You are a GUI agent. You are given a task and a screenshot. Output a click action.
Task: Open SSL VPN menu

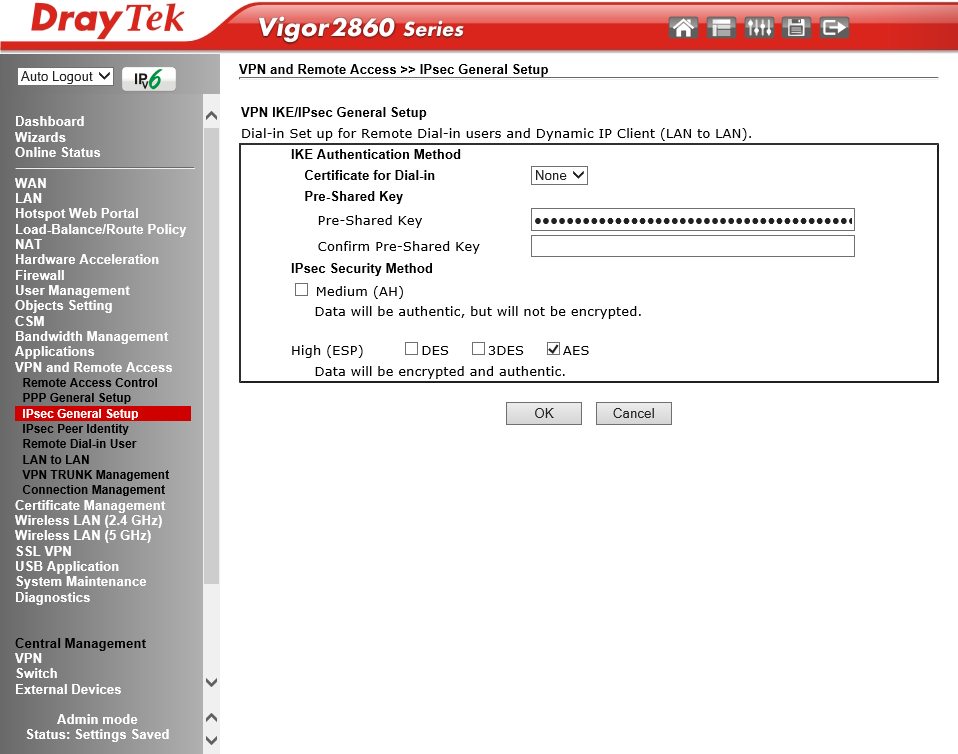(x=43, y=551)
